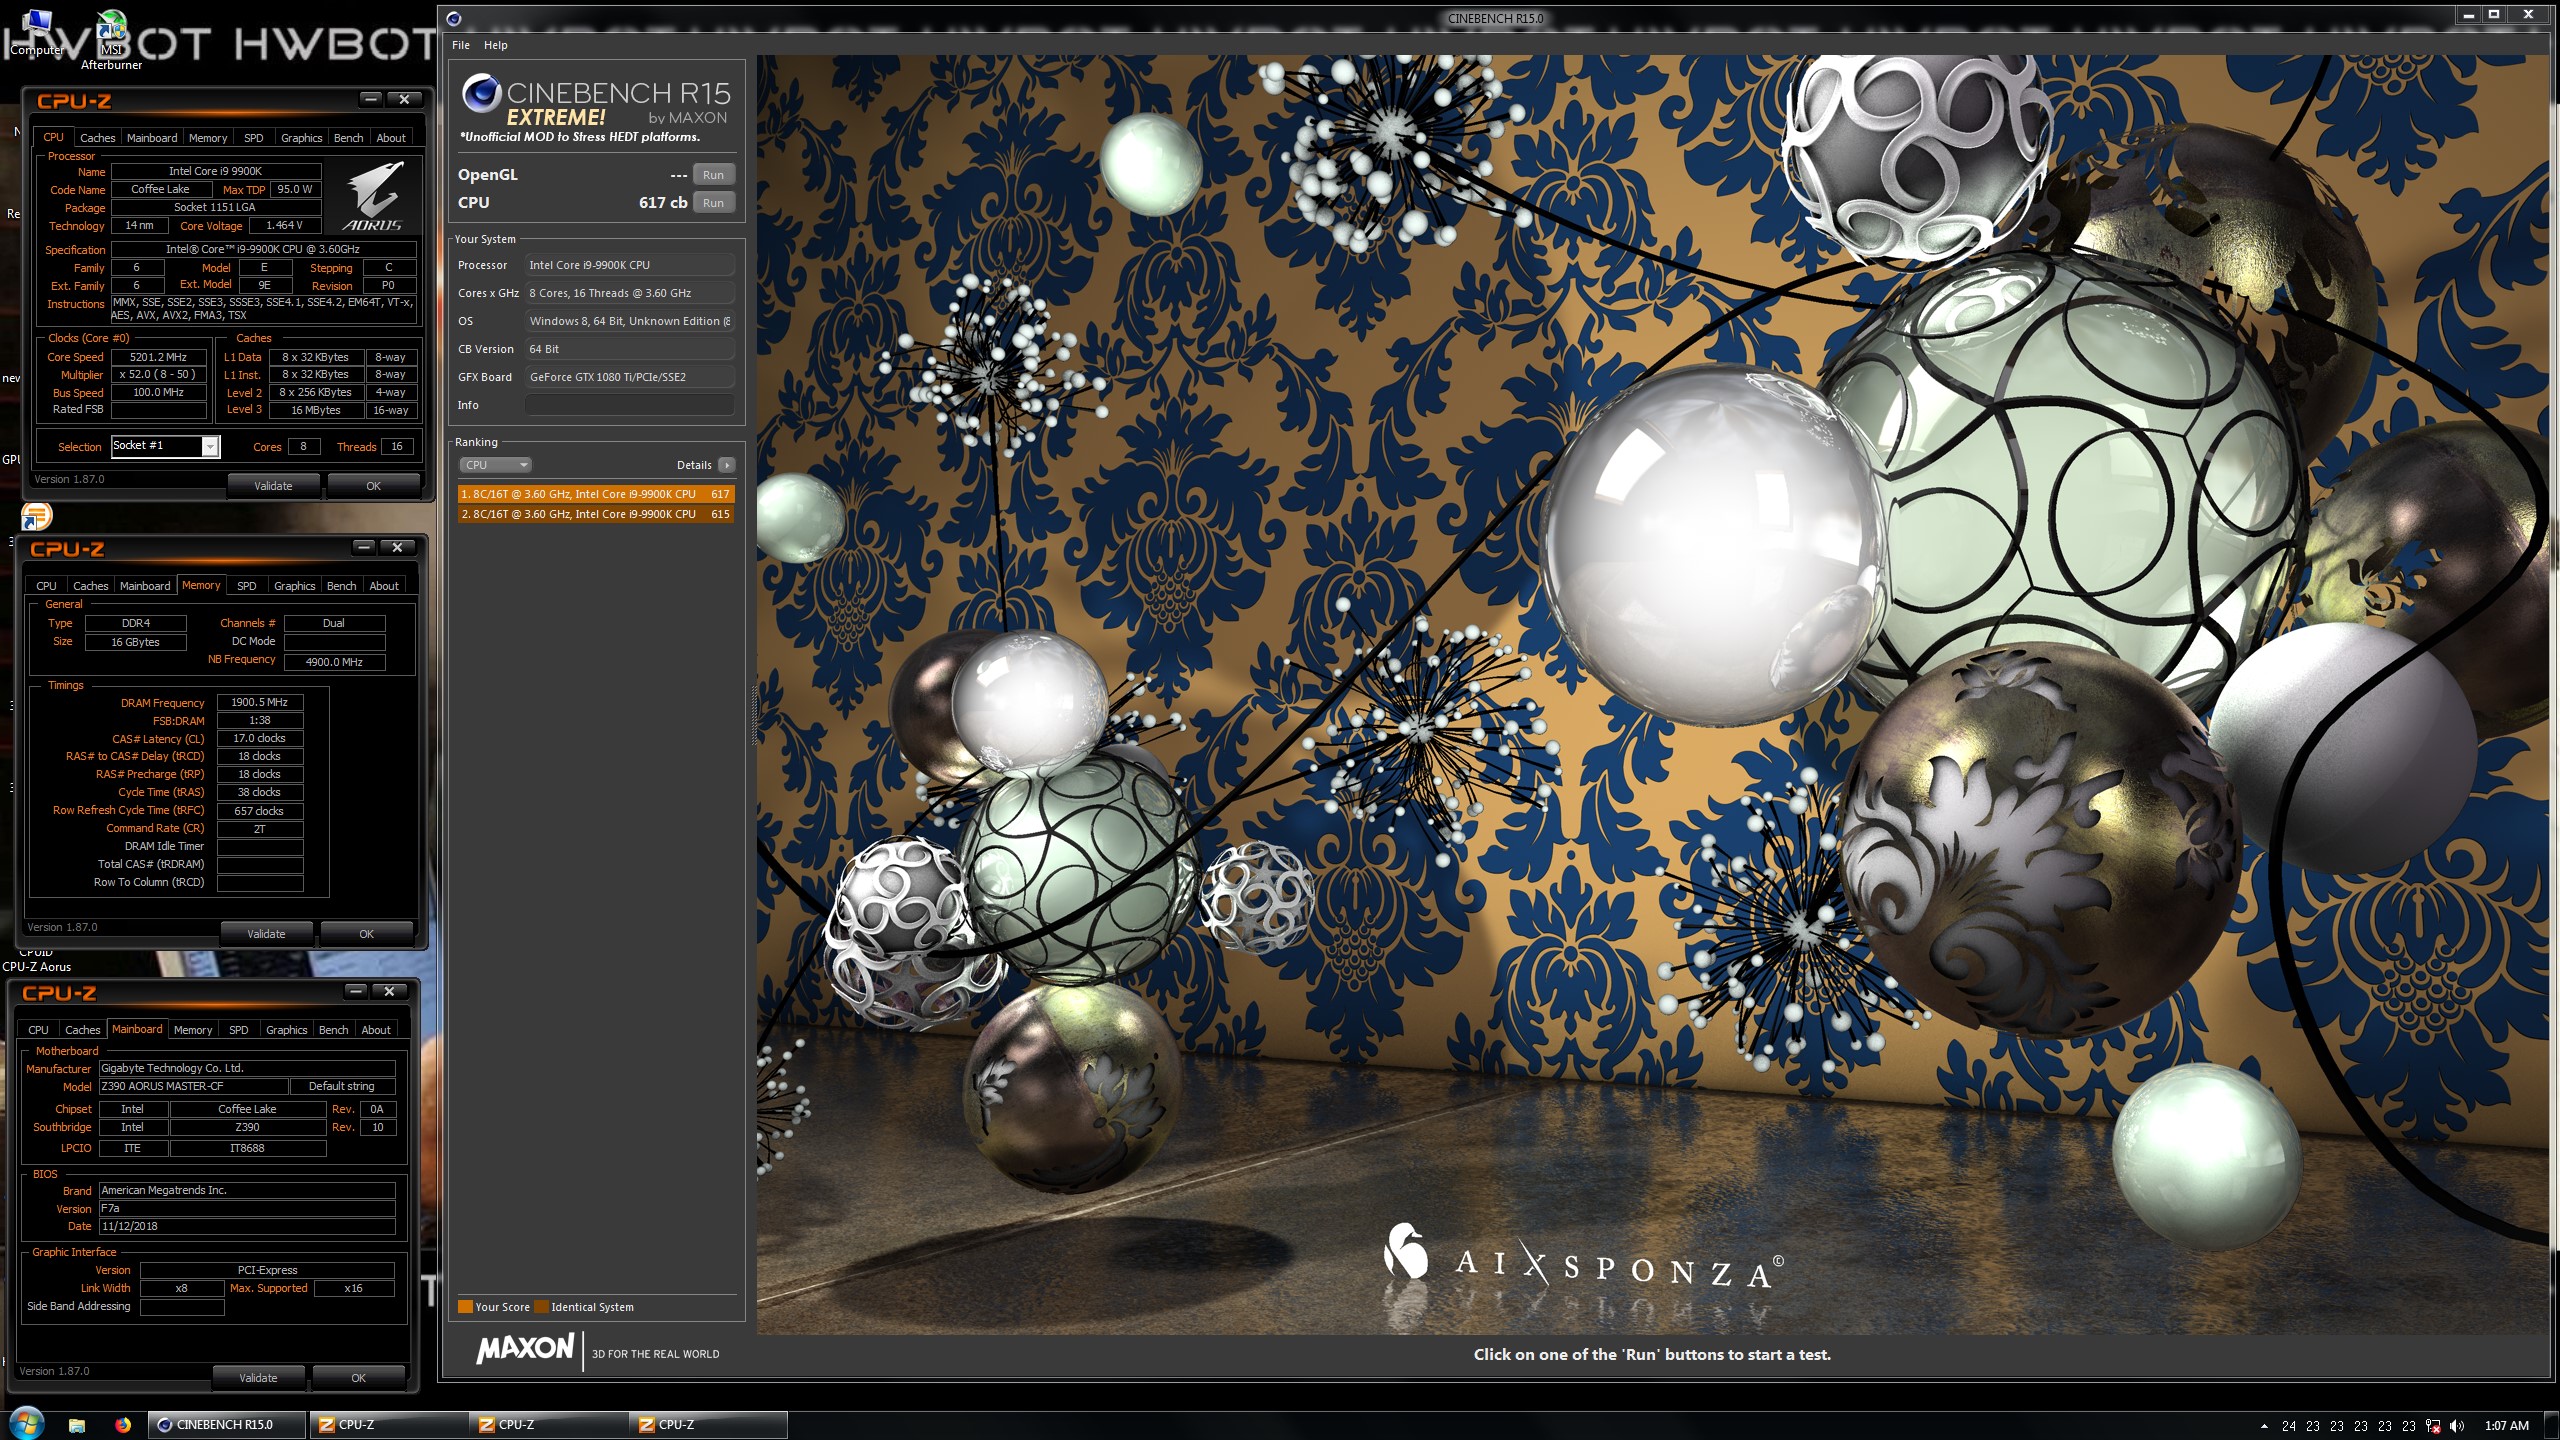The height and width of the screenshot is (1440, 2560).
Task: Open the File menu in Cinebench
Action: (461, 45)
